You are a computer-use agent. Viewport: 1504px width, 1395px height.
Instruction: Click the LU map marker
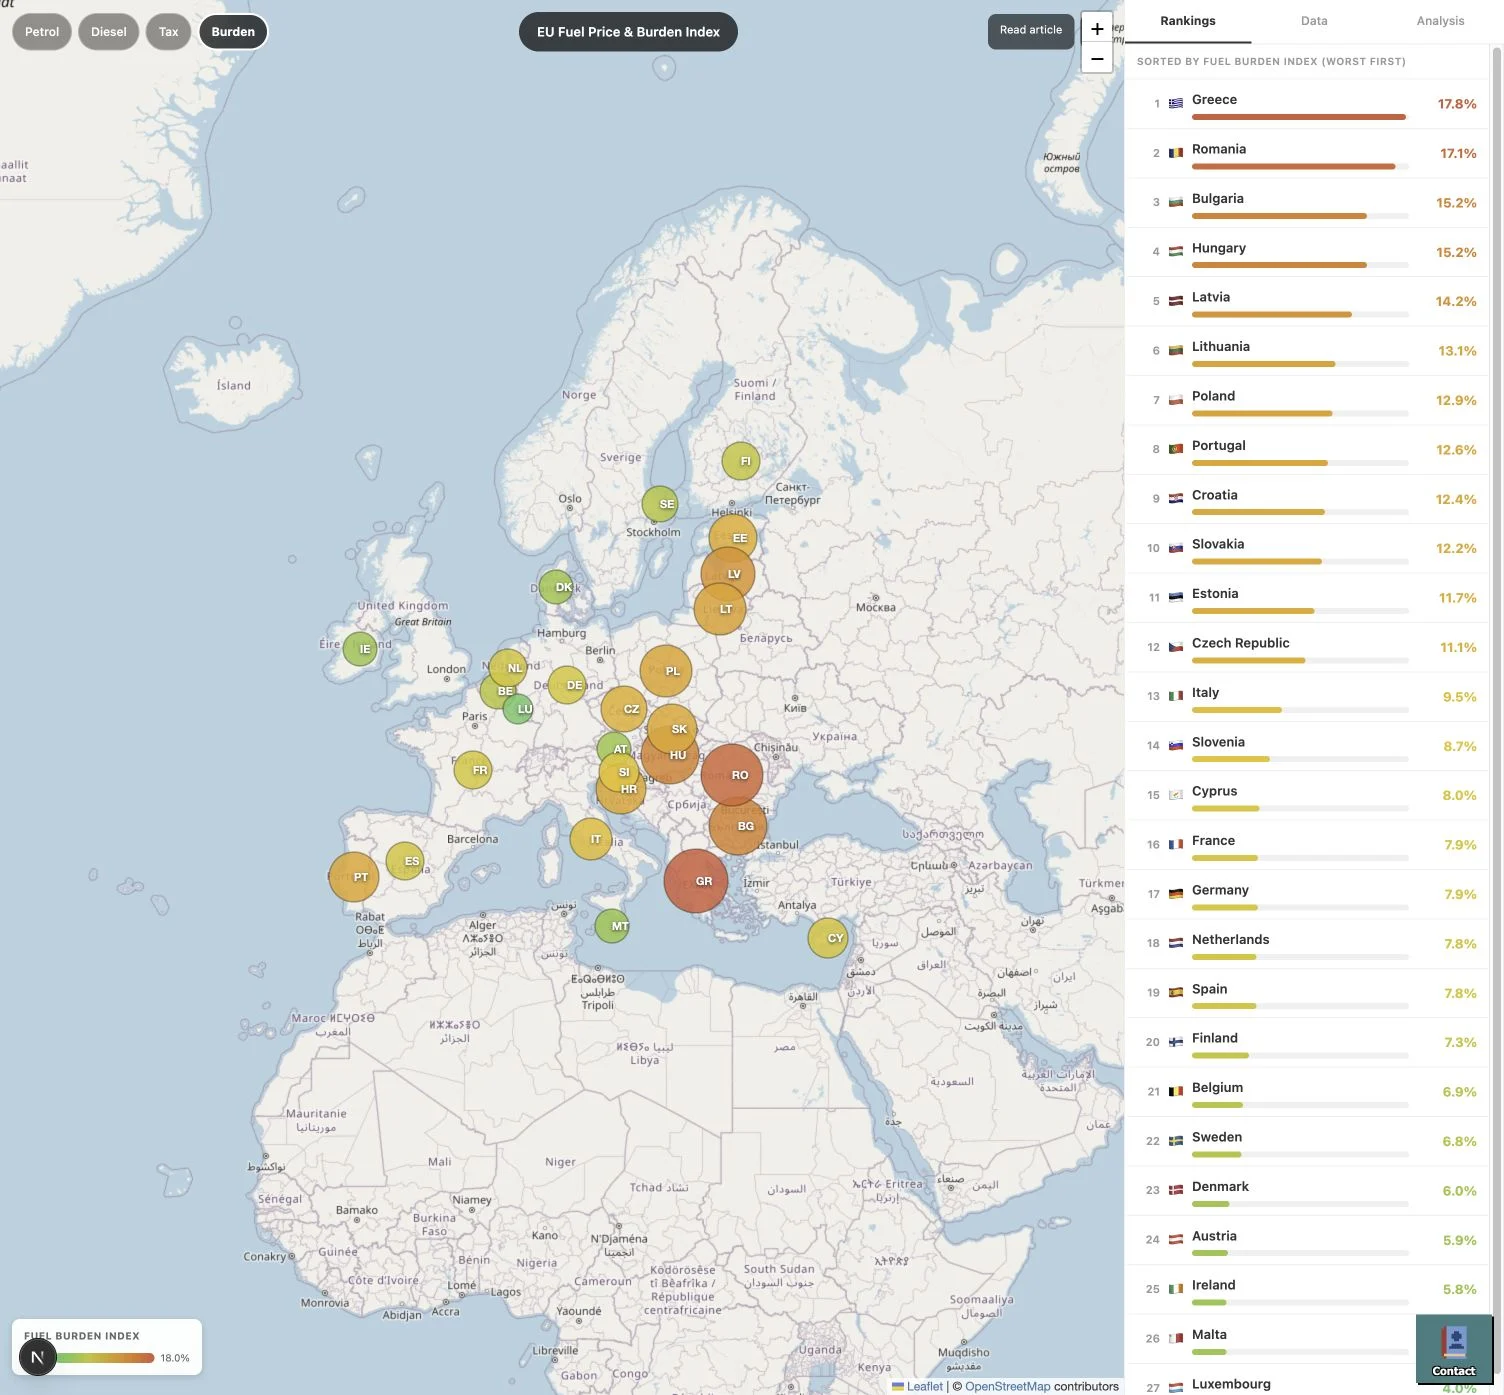pyautogui.click(x=518, y=709)
